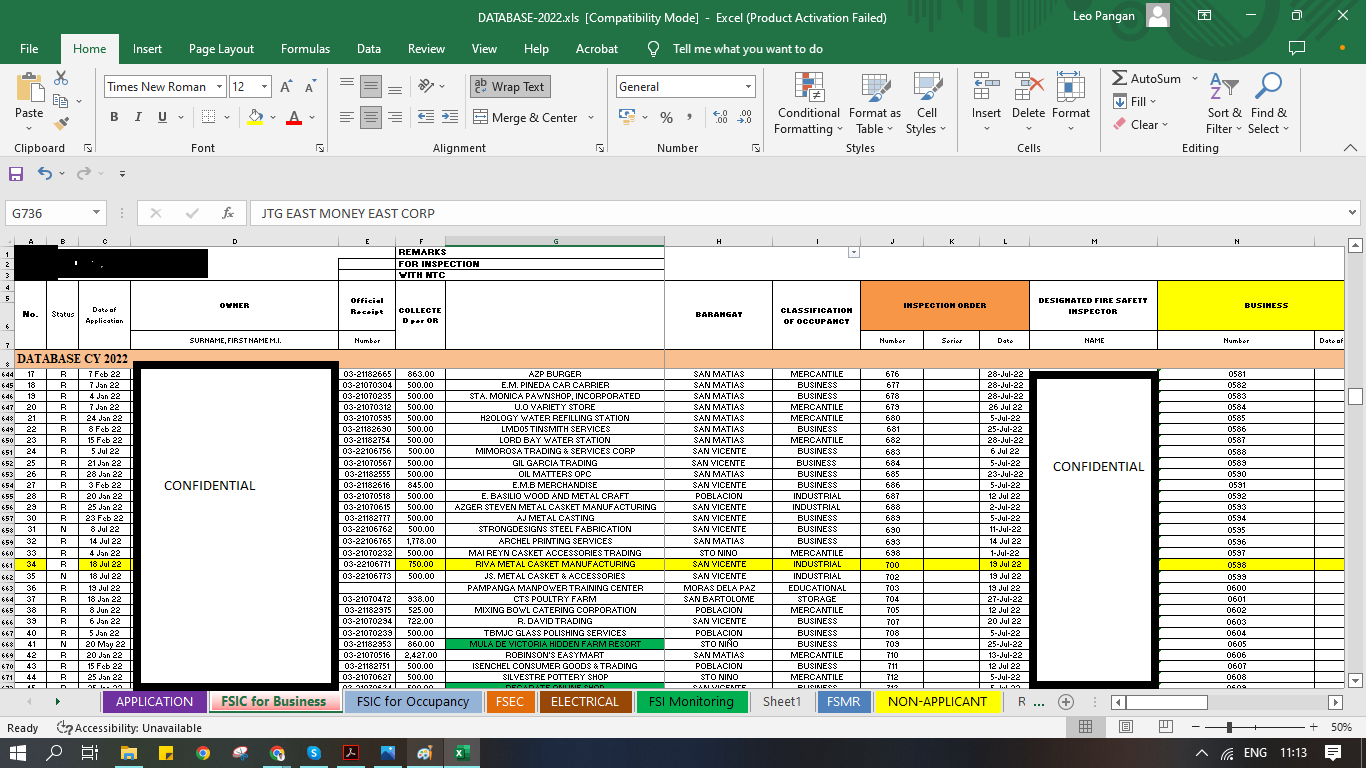
Task: Switch to the Formulas tab
Action: click(305, 49)
